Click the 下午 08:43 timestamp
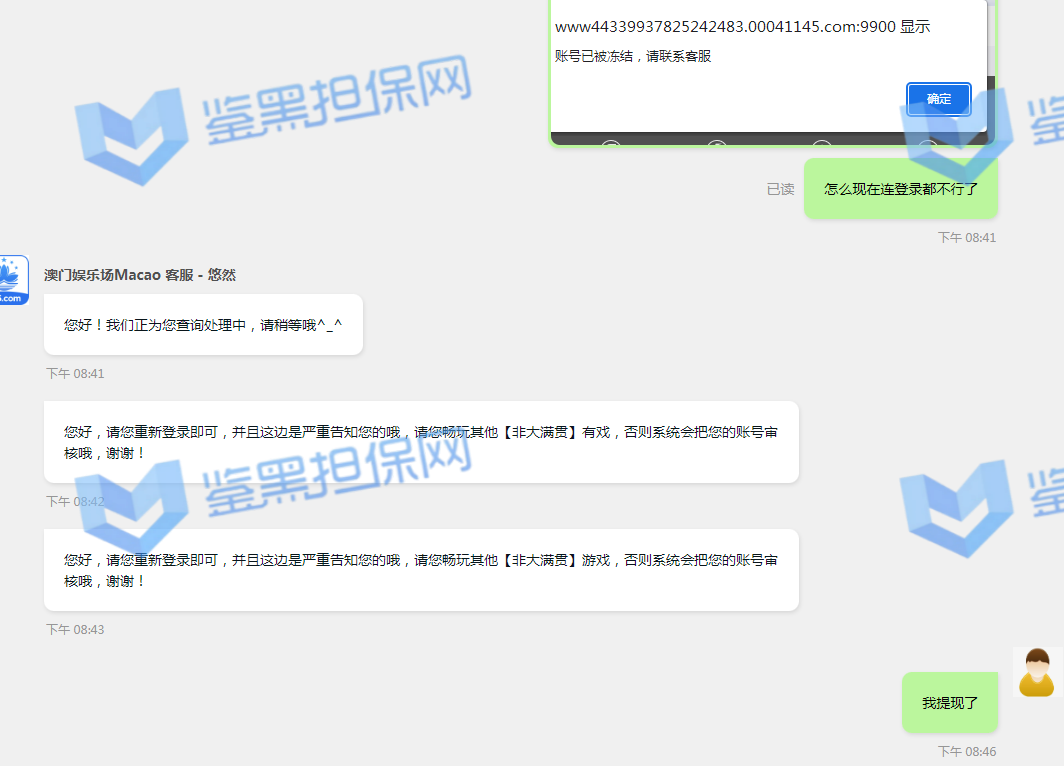 click(75, 630)
